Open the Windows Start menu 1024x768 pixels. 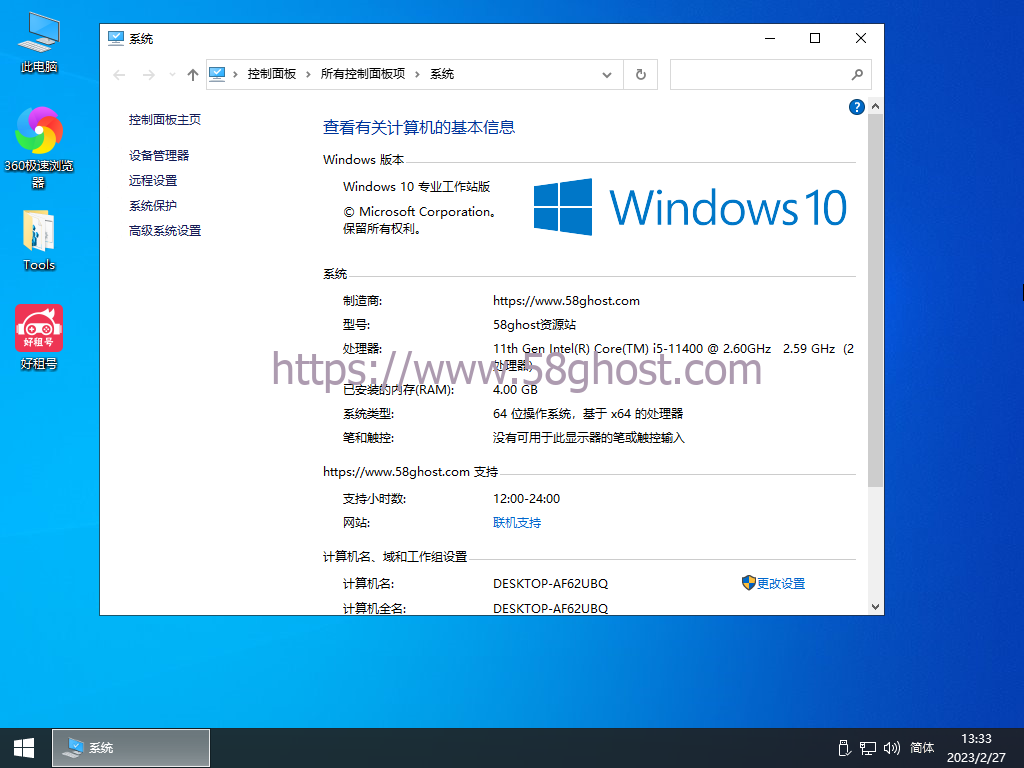click(x=24, y=748)
